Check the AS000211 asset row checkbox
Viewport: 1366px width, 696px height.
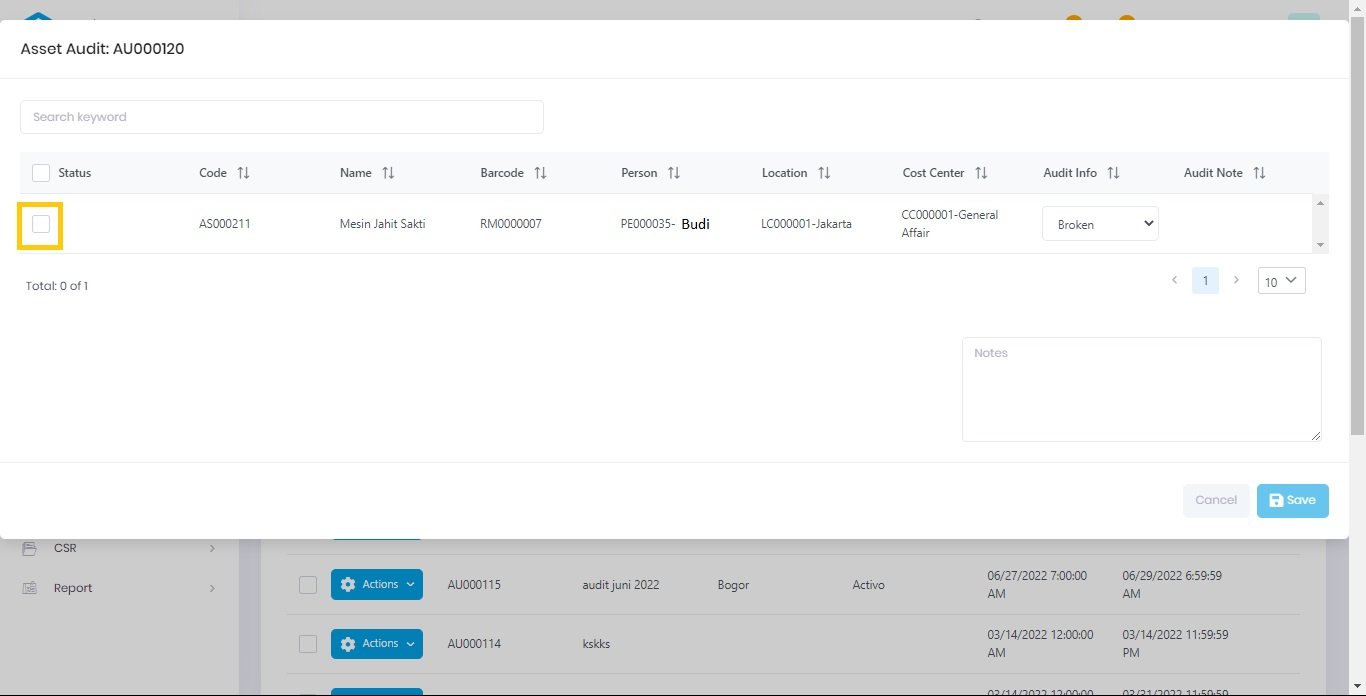coord(41,224)
